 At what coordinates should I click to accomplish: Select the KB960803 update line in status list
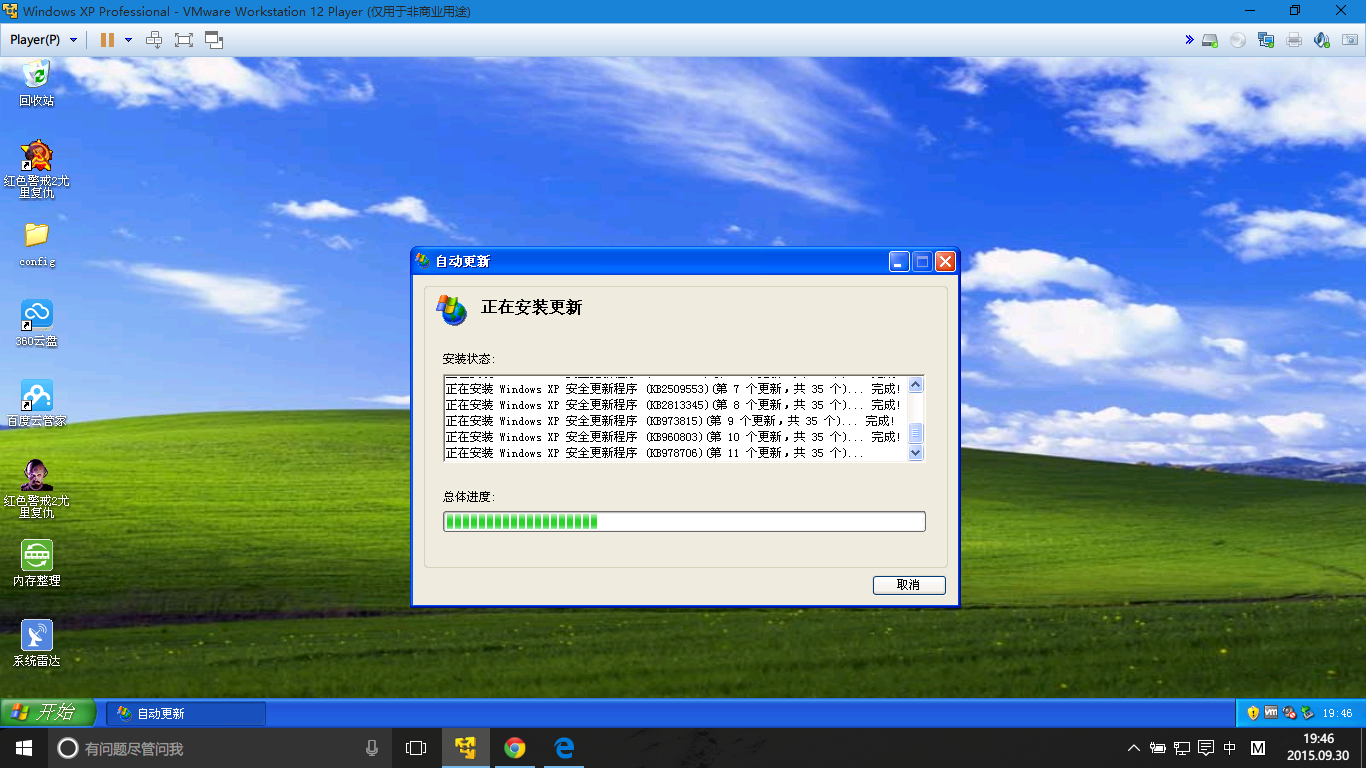tap(673, 437)
